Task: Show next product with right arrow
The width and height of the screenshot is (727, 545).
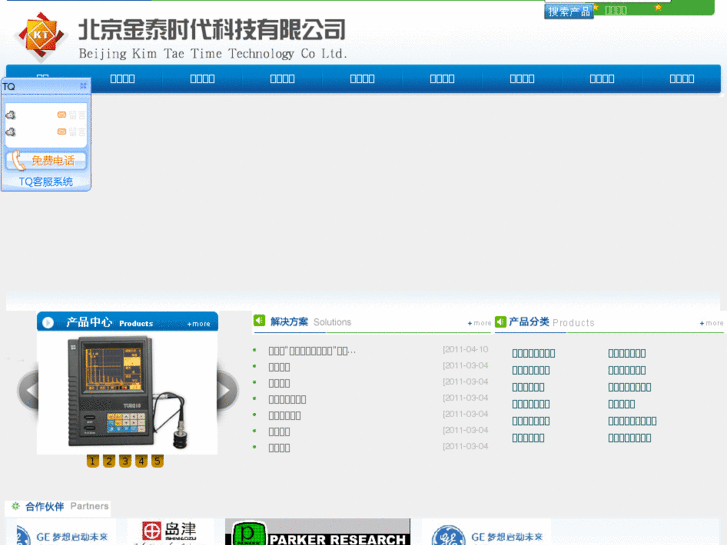Action: coord(226,391)
